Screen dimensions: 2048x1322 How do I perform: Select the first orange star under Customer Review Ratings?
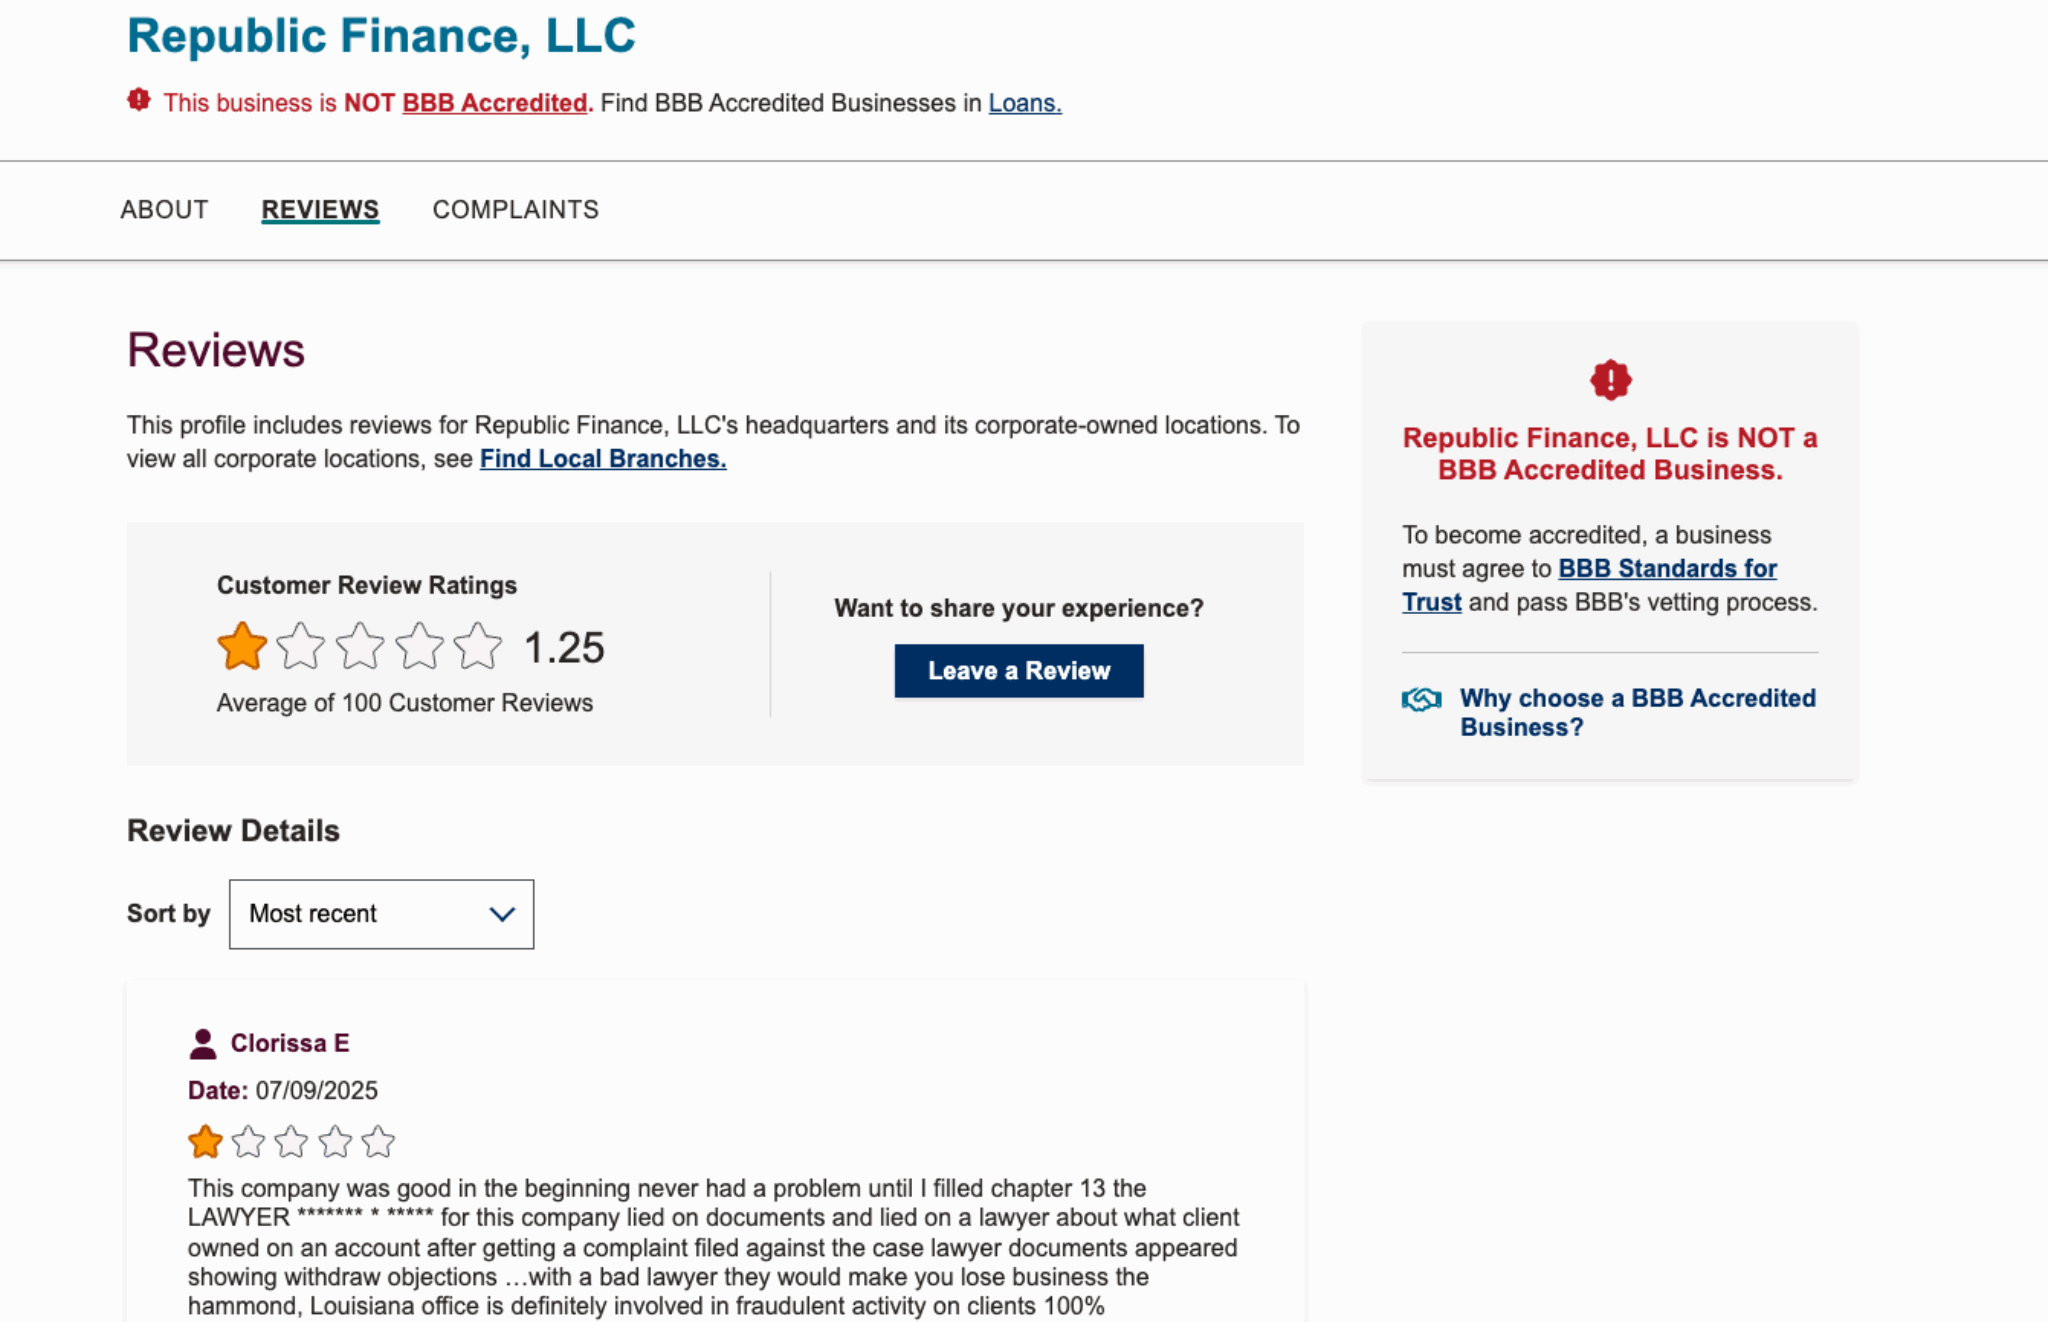[241, 646]
